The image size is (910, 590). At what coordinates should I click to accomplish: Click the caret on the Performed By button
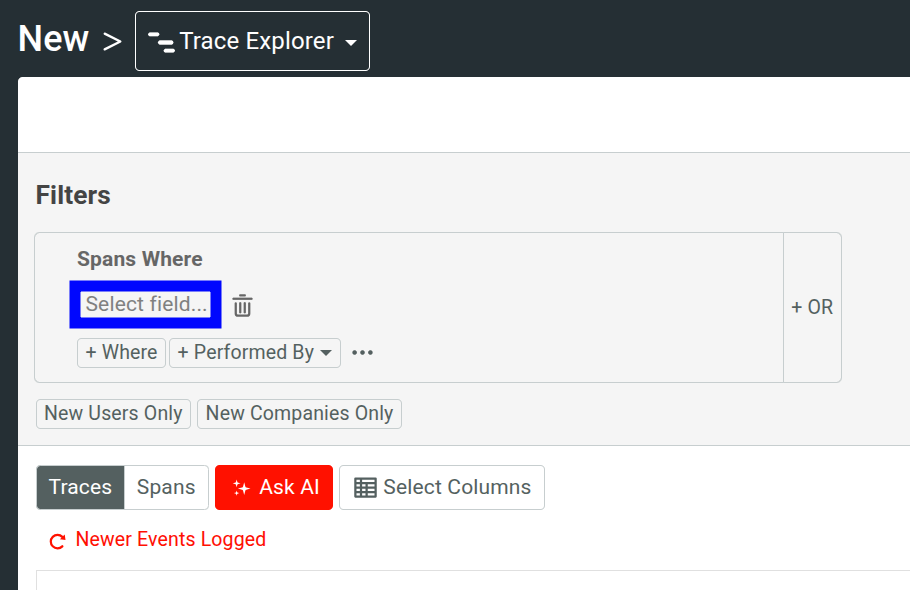[x=324, y=352]
